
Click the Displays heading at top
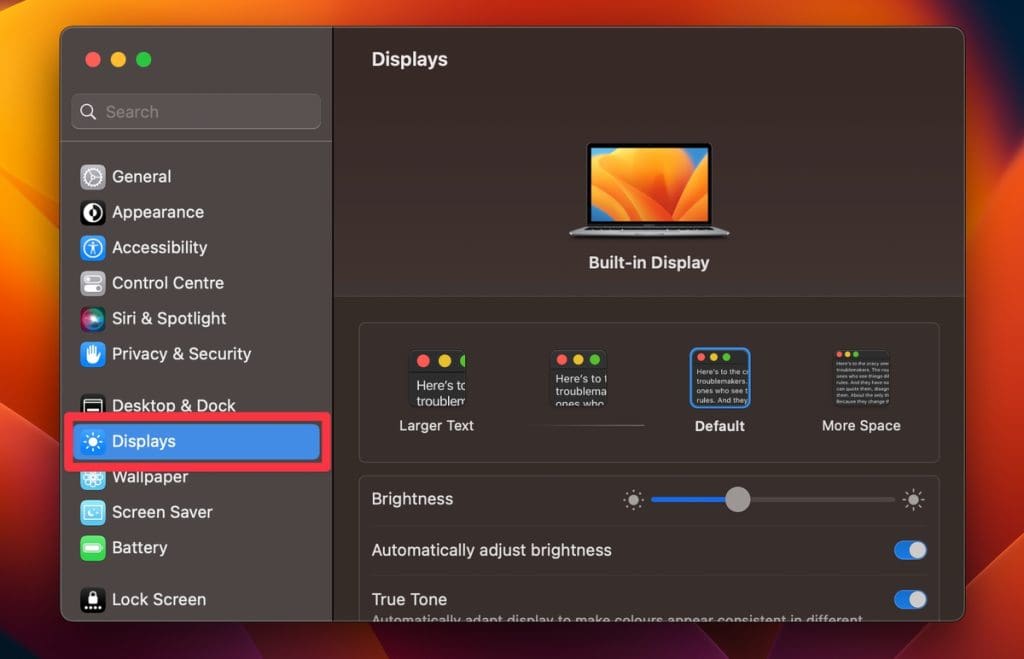point(409,59)
